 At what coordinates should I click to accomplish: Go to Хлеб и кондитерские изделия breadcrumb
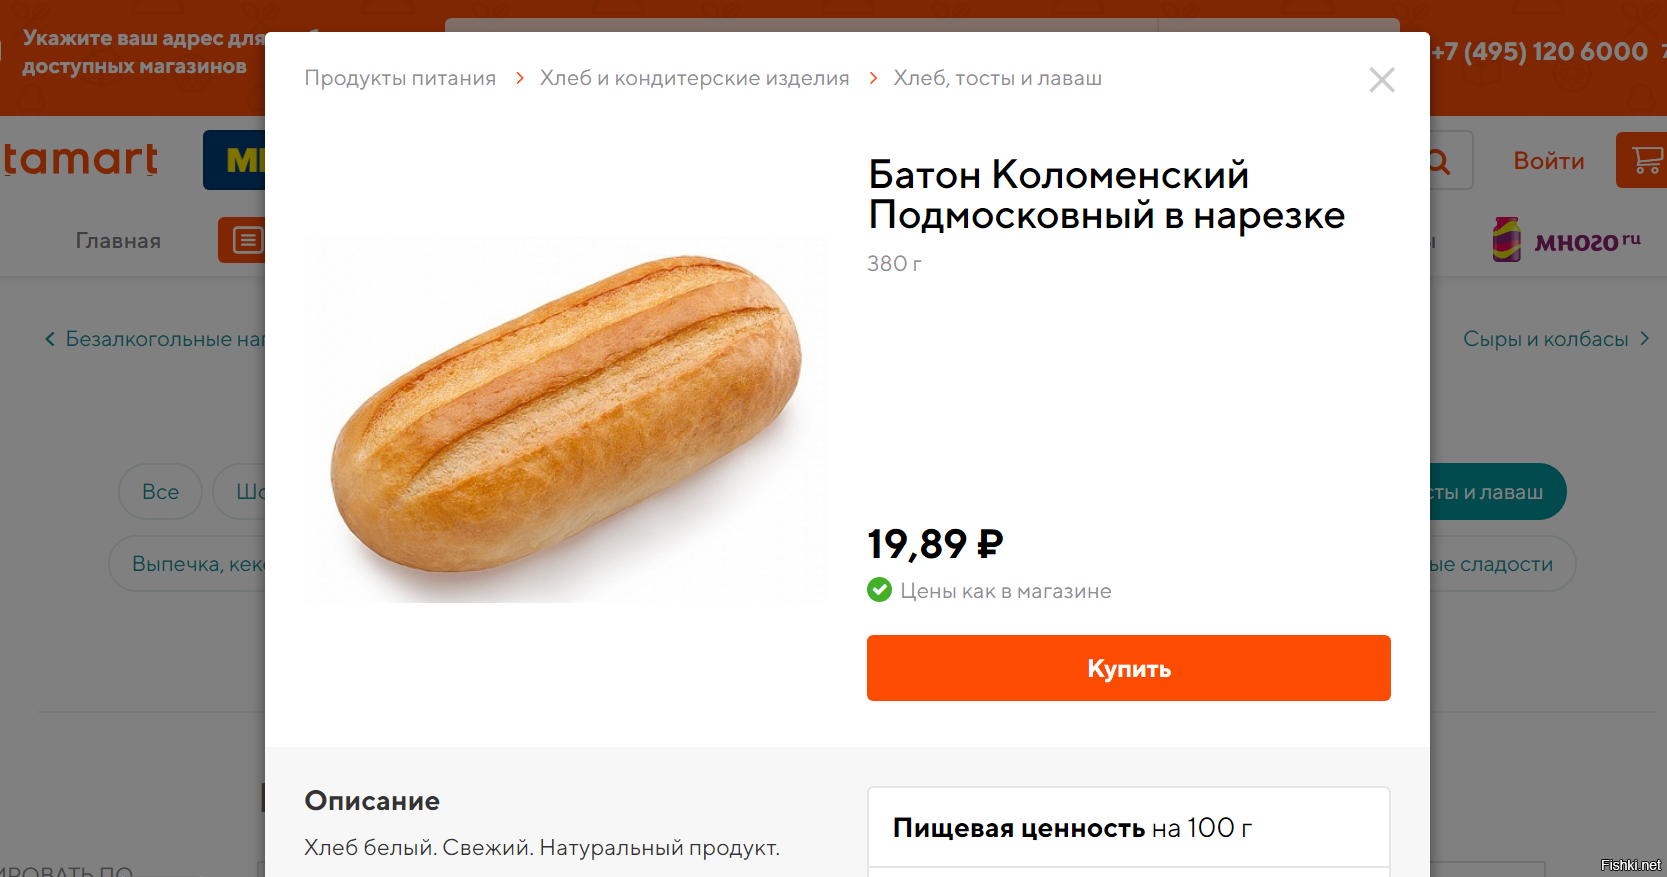694,78
